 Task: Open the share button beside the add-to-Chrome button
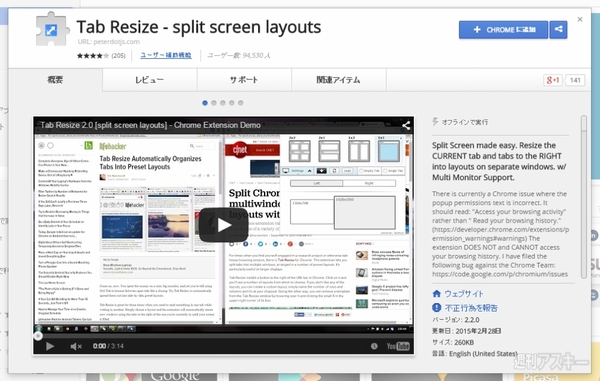click(x=558, y=29)
